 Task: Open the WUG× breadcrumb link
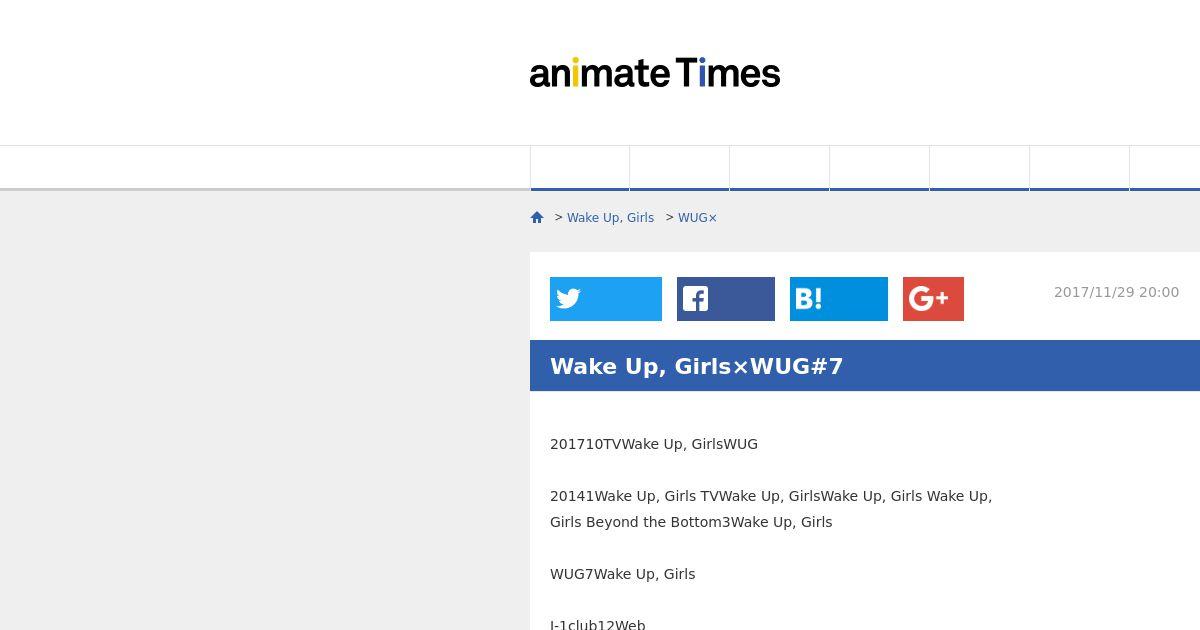pos(698,218)
